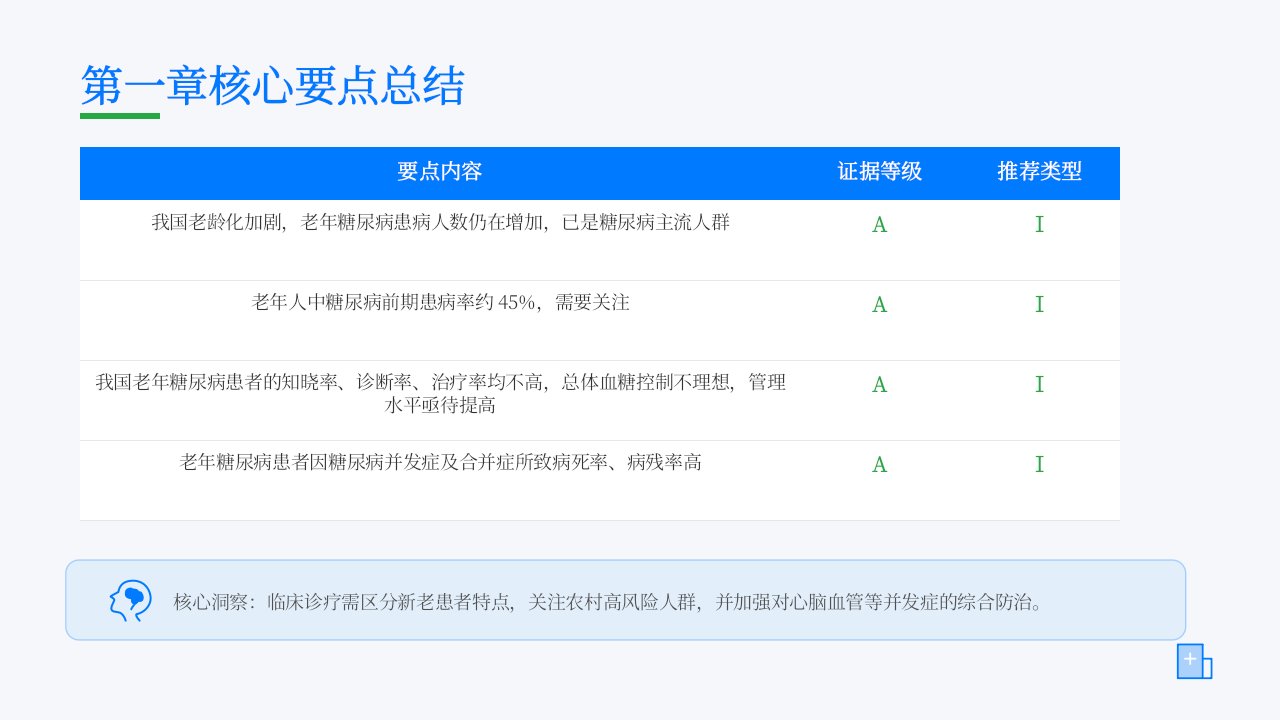Click evidence grade A in 45% row
The image size is (1280, 720).
tap(880, 305)
